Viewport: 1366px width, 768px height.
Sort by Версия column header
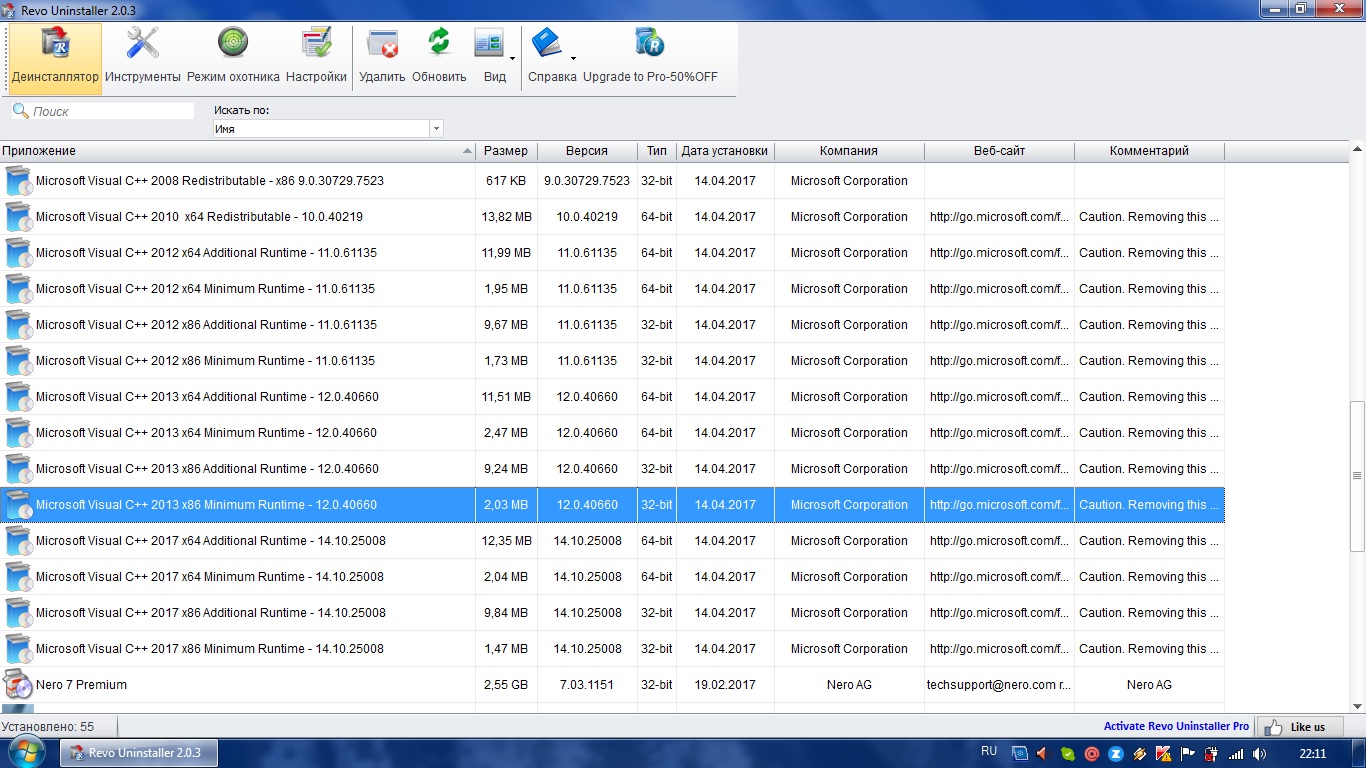[587, 151]
